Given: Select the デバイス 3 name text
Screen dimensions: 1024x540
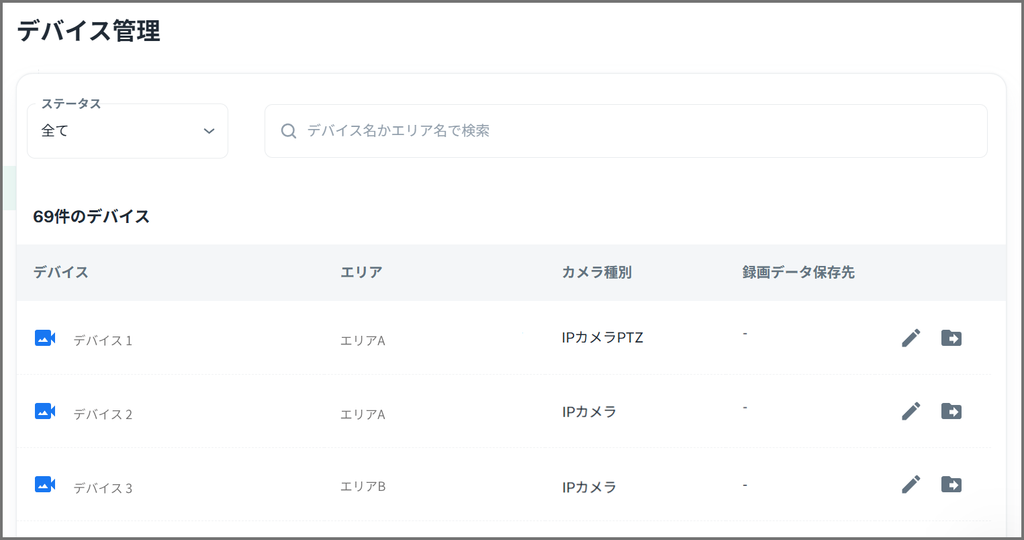Looking at the screenshot, I should (x=103, y=488).
